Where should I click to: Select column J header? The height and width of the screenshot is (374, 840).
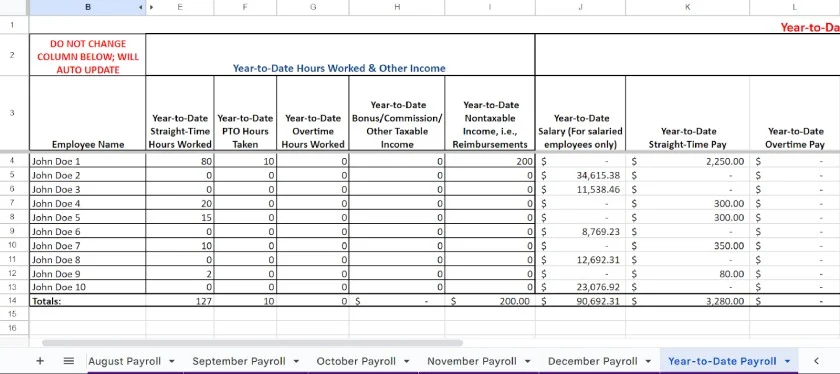(x=580, y=7)
